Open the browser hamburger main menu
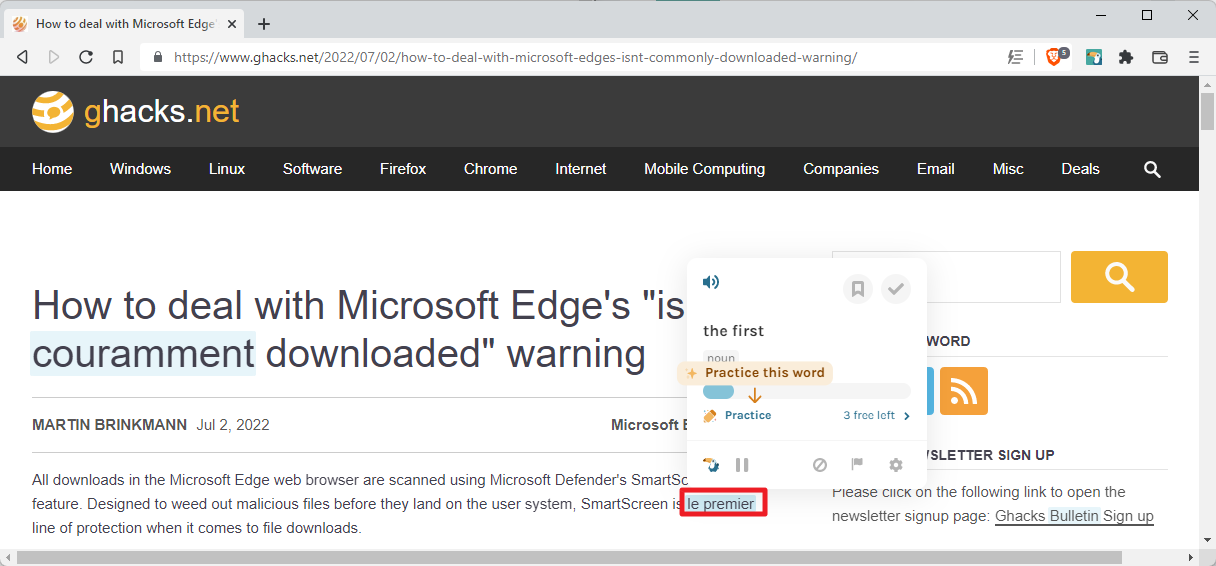The height and width of the screenshot is (566, 1216). pyautogui.click(x=1194, y=58)
